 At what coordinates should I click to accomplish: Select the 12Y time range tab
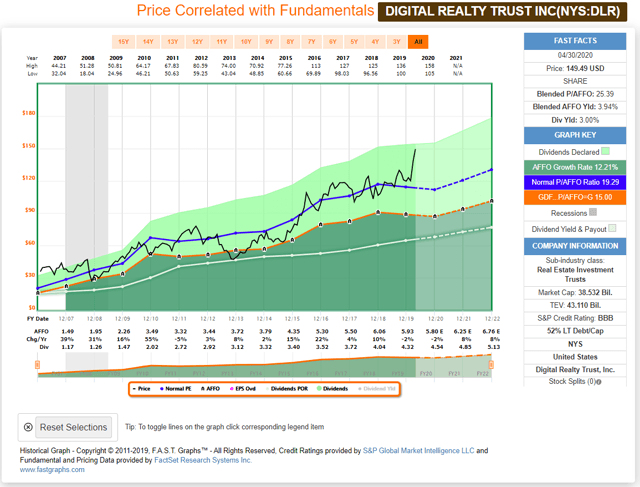pyautogui.click(x=198, y=42)
